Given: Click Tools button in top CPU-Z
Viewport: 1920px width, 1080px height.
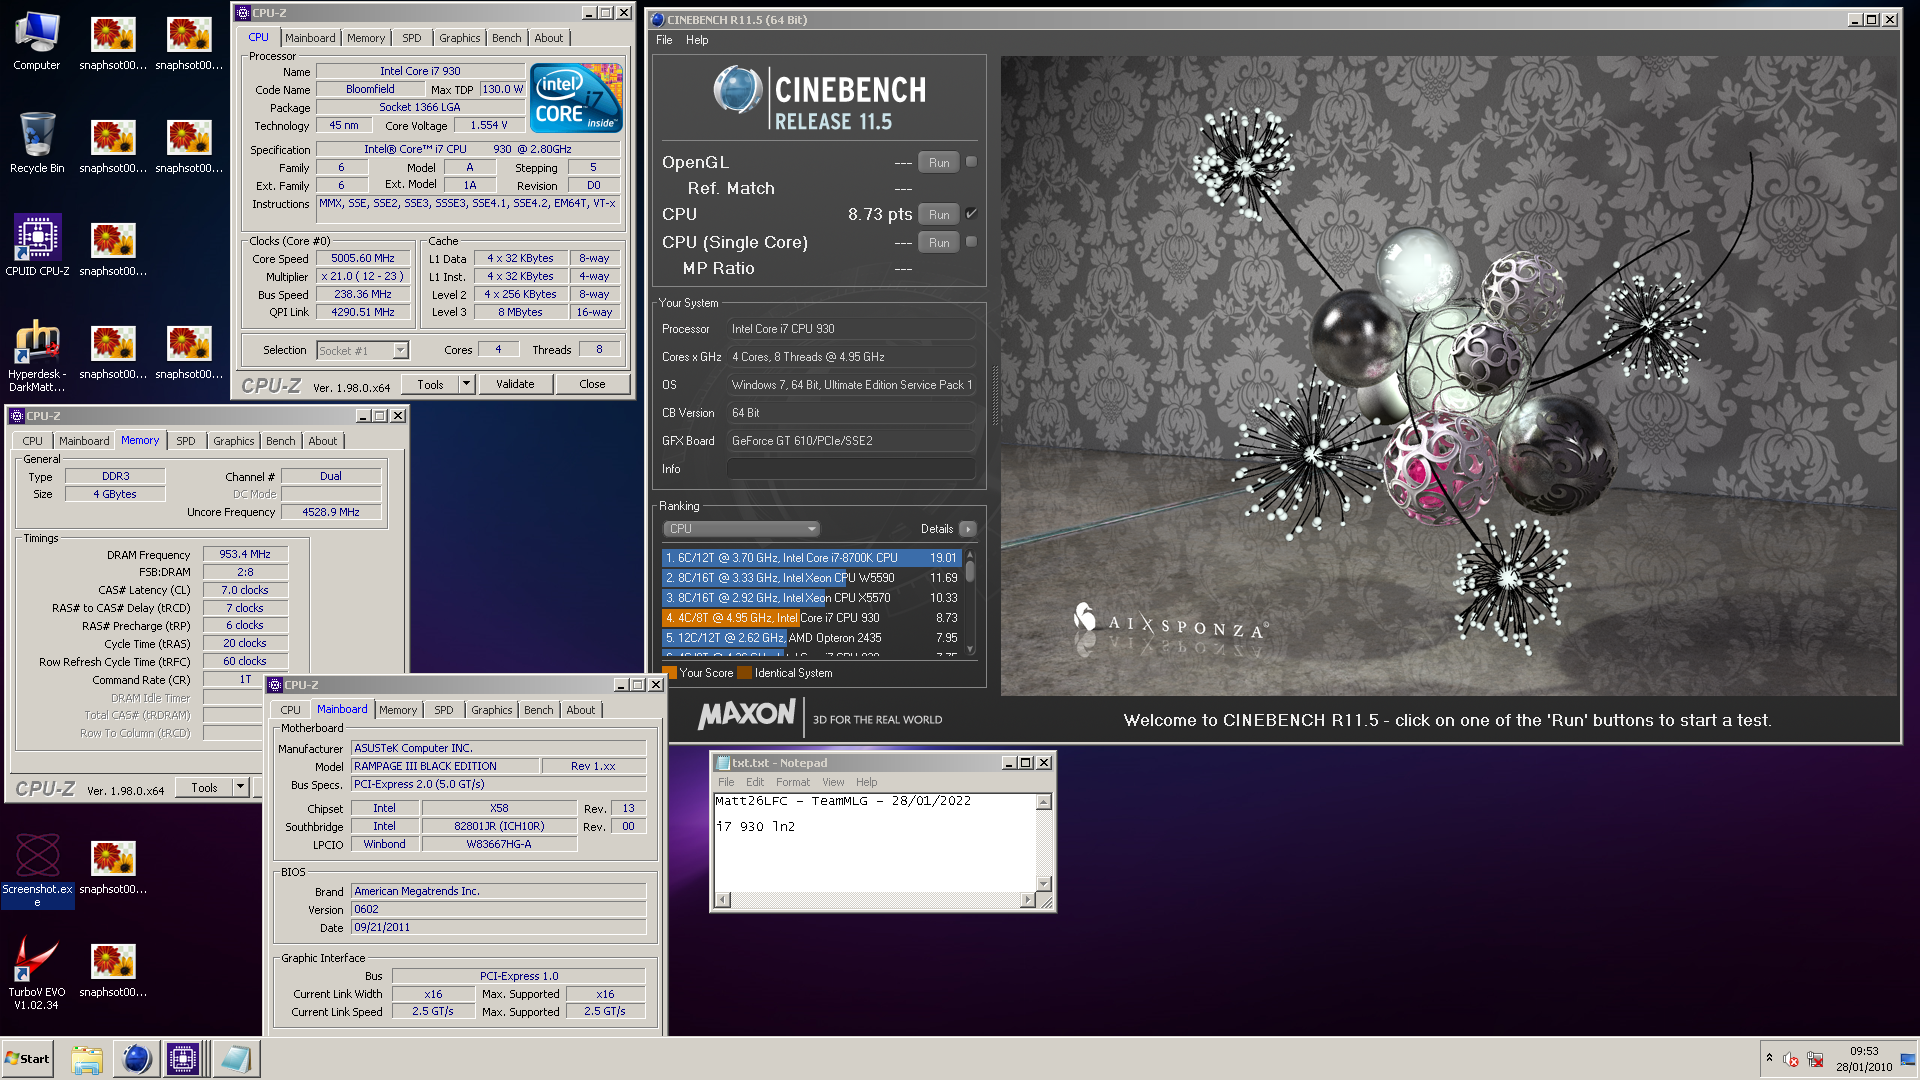Looking at the screenshot, I should 431,384.
